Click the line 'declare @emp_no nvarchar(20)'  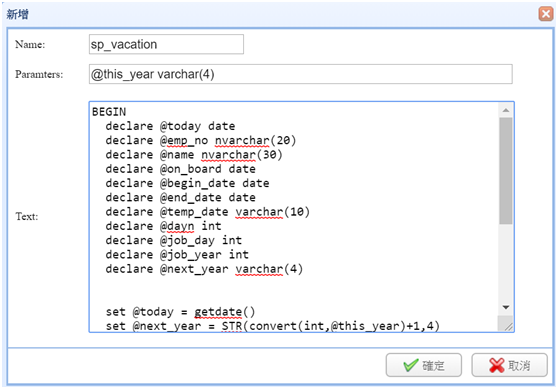pyautogui.click(x=201, y=141)
